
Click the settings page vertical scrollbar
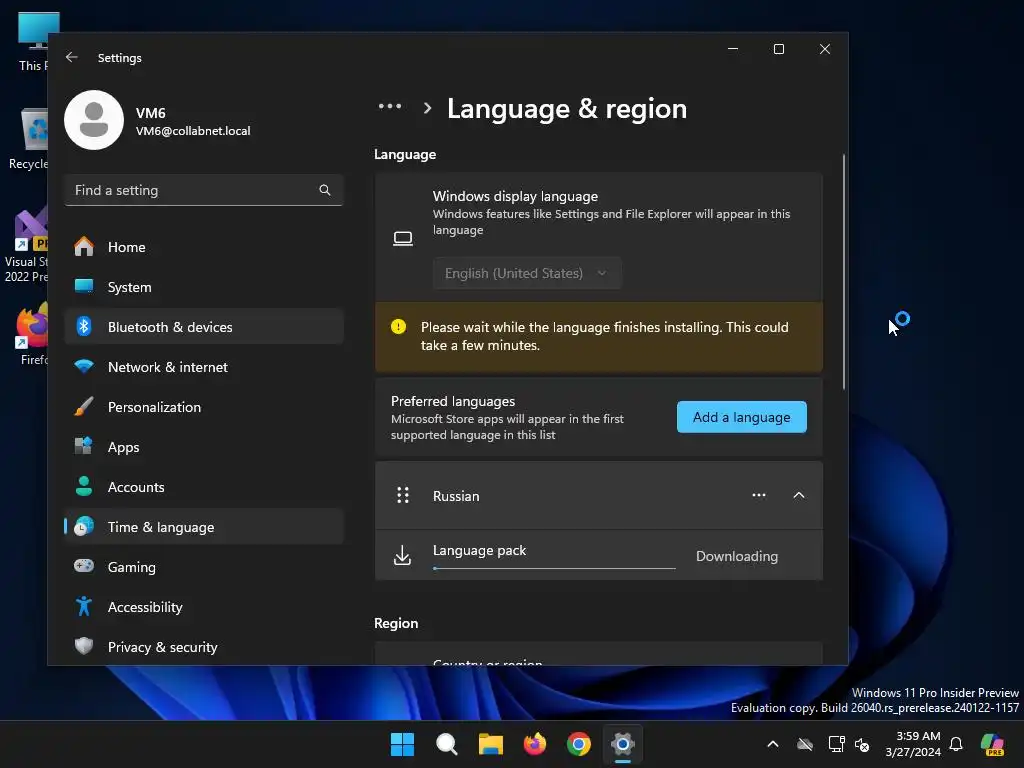click(844, 272)
